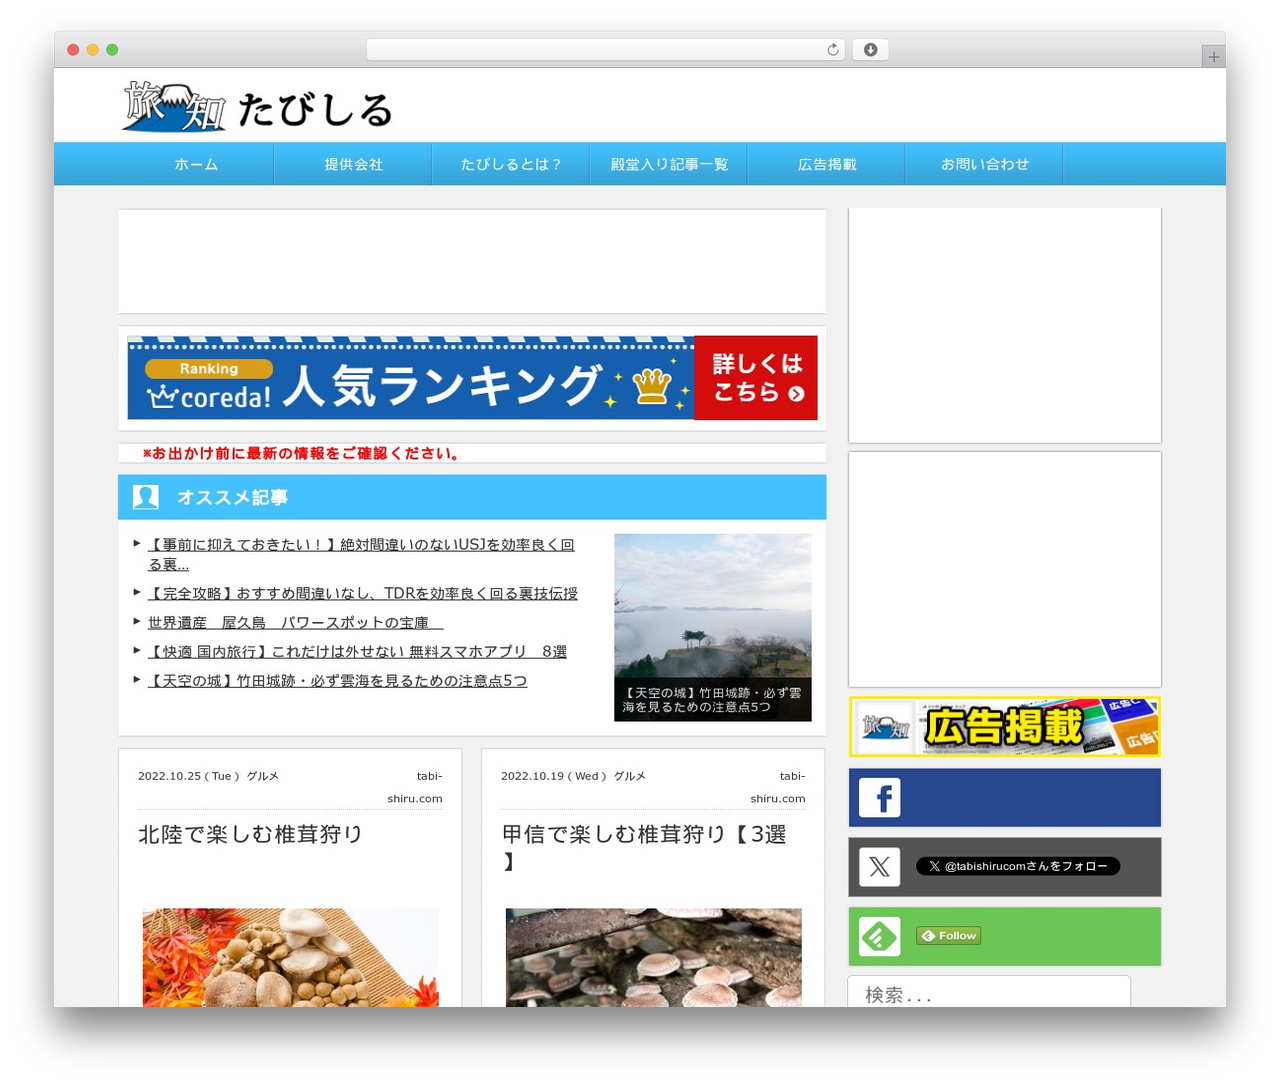Click the red お出かけ前に最新の情報 notice text
Viewport: 1280px width, 1084px height.
point(301,453)
